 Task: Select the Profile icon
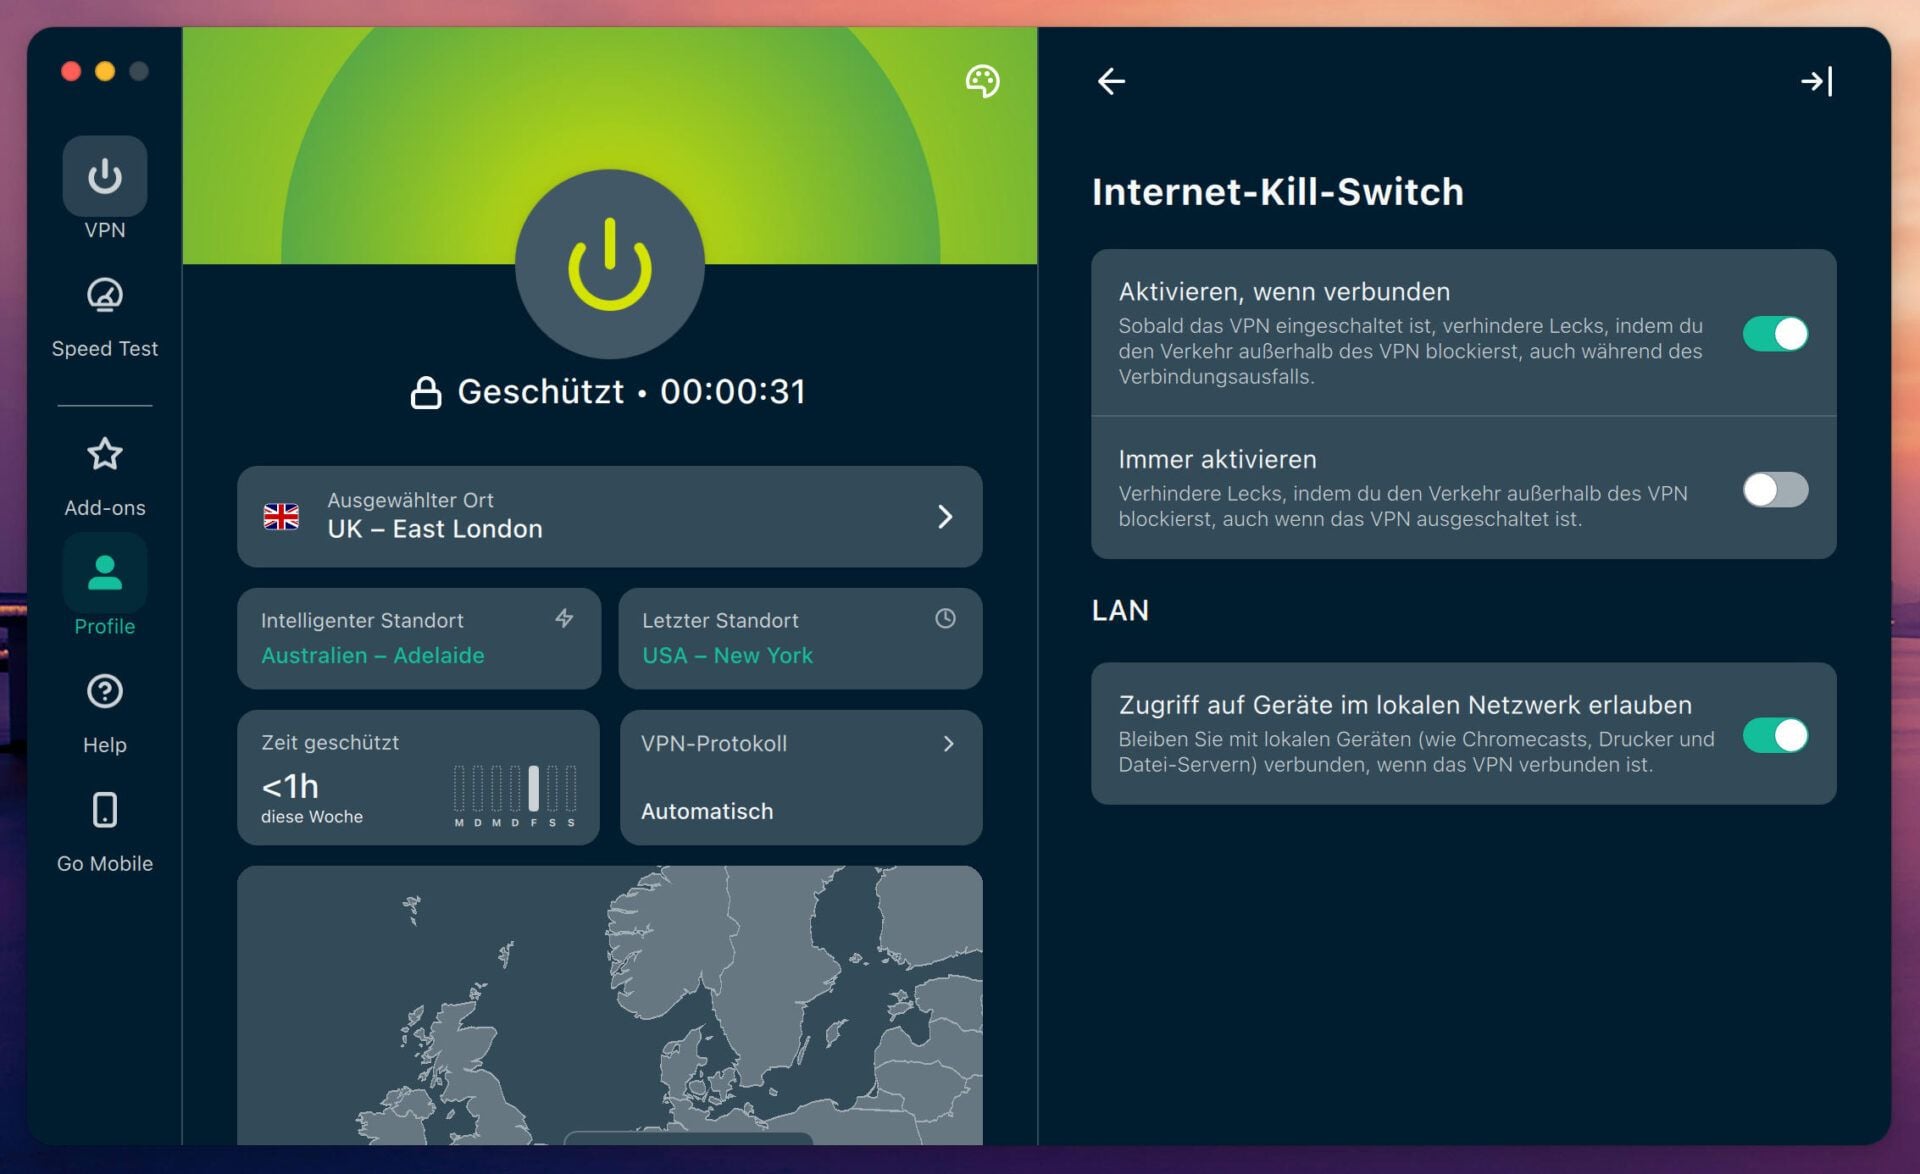point(104,572)
